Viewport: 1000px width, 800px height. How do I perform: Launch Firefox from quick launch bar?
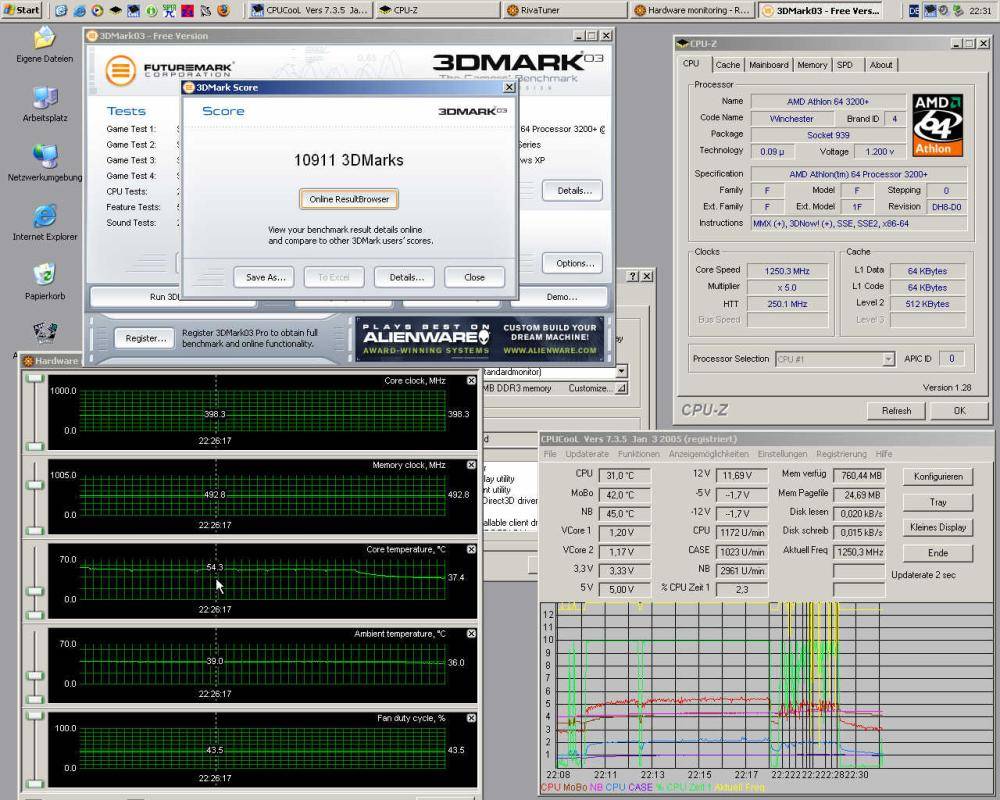click(224, 10)
